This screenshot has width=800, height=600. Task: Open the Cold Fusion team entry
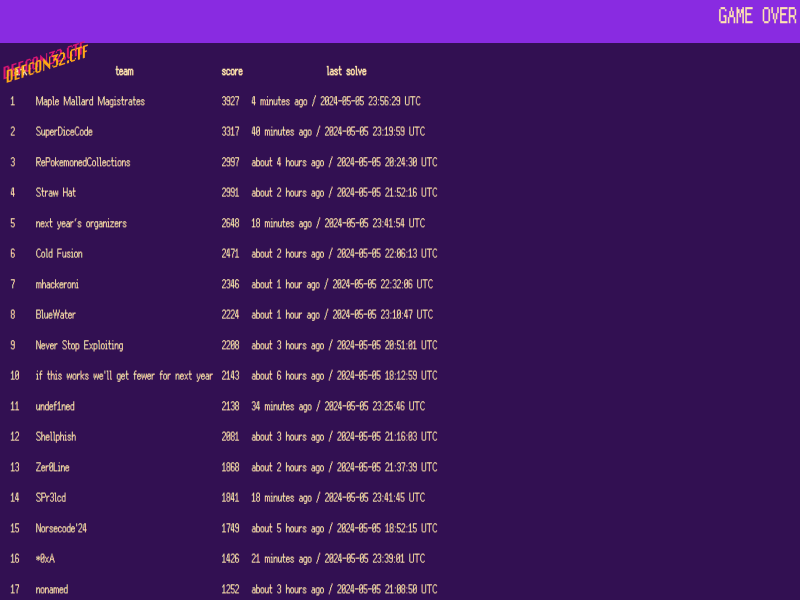(x=59, y=254)
